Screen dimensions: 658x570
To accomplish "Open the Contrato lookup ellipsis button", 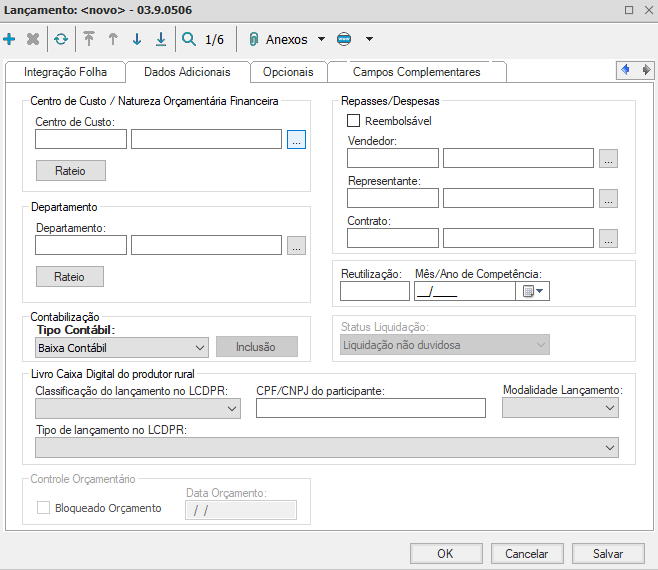I will (608, 238).
